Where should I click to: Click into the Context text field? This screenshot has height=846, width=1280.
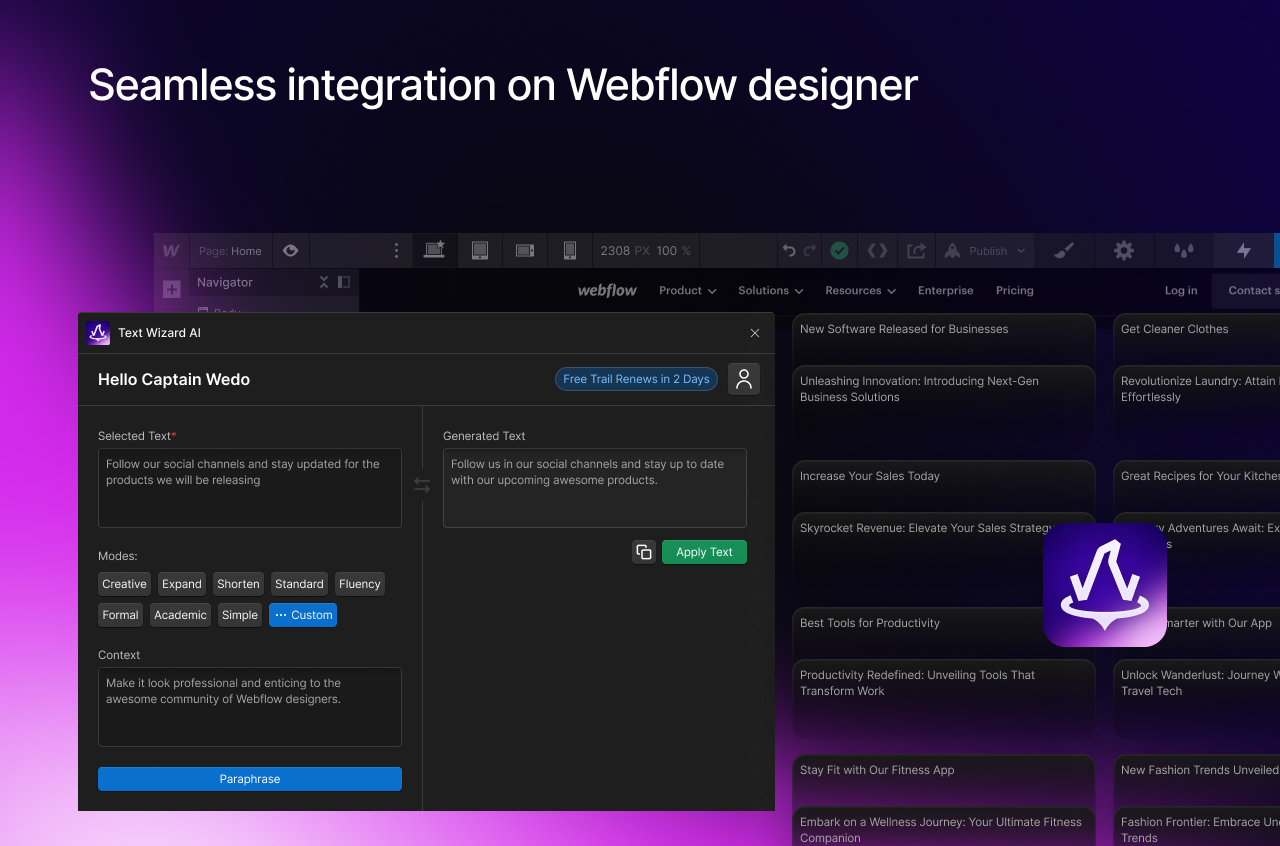point(250,707)
